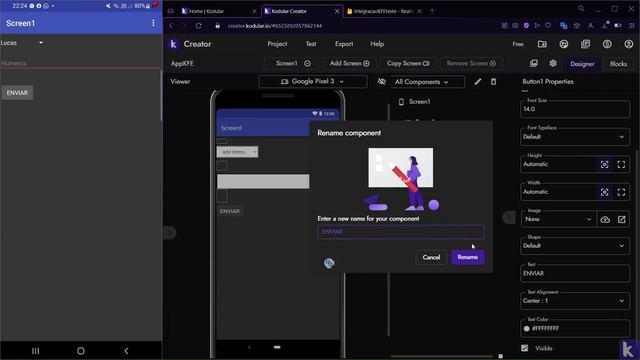Click the Copy Screen button

[x=408, y=63]
